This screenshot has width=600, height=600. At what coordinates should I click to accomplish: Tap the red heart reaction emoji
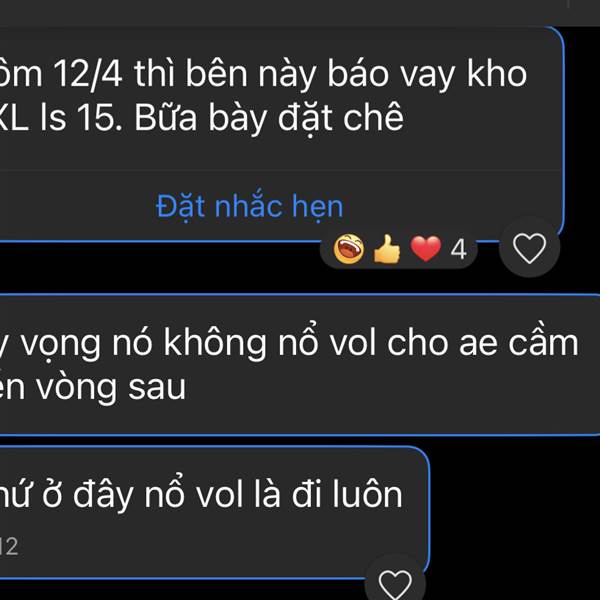coord(426,249)
